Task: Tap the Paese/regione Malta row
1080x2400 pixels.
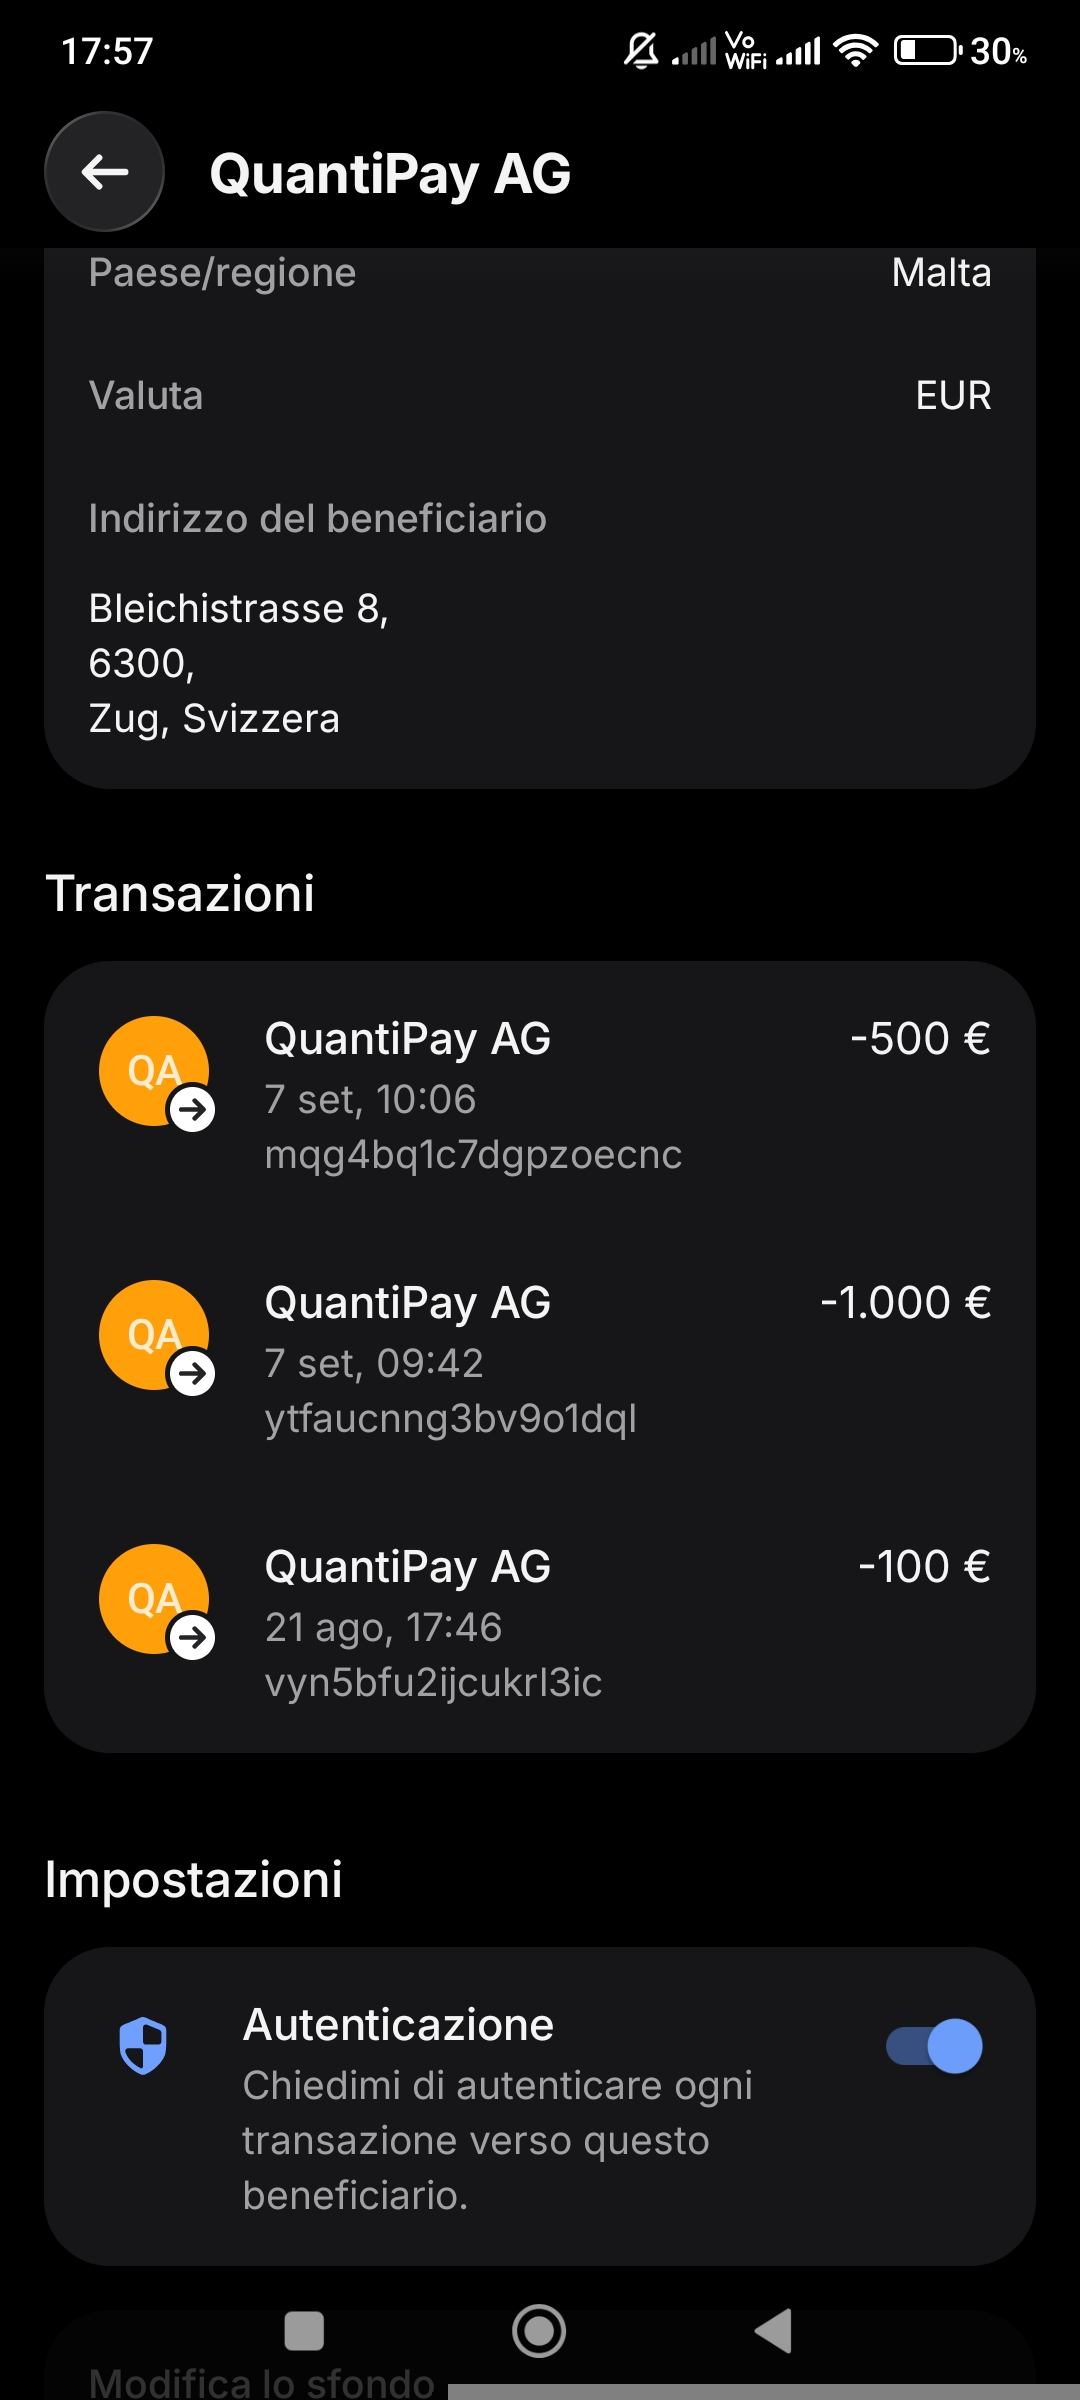Action: click(x=540, y=272)
